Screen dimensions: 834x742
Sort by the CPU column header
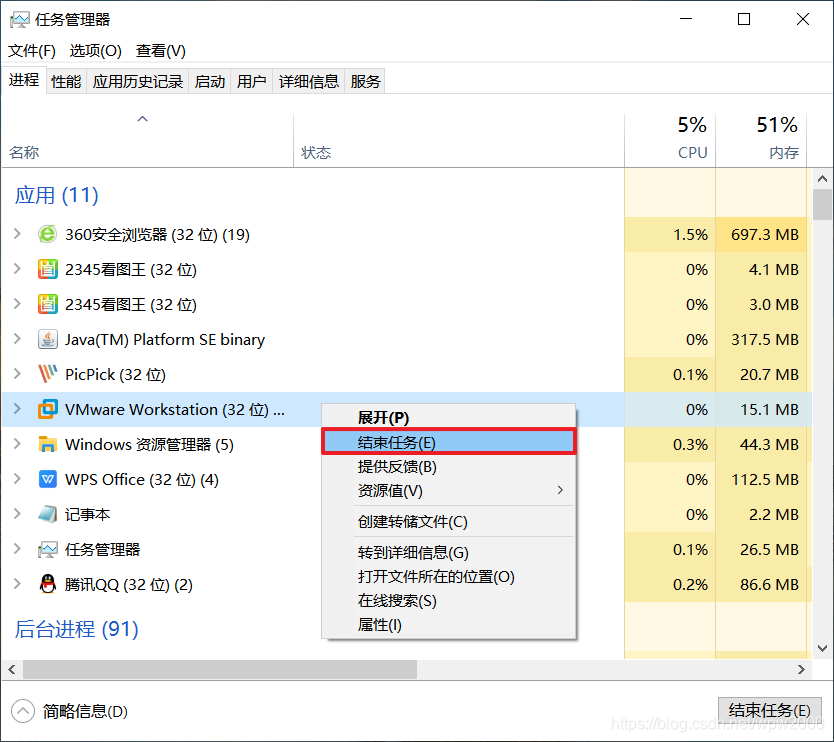(670, 140)
